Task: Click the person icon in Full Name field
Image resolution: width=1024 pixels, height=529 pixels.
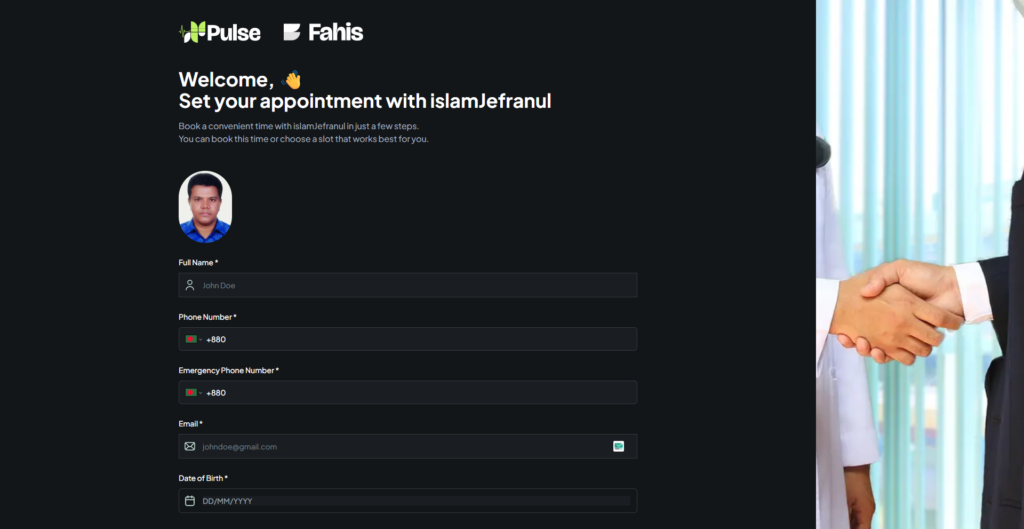Action: tap(190, 285)
